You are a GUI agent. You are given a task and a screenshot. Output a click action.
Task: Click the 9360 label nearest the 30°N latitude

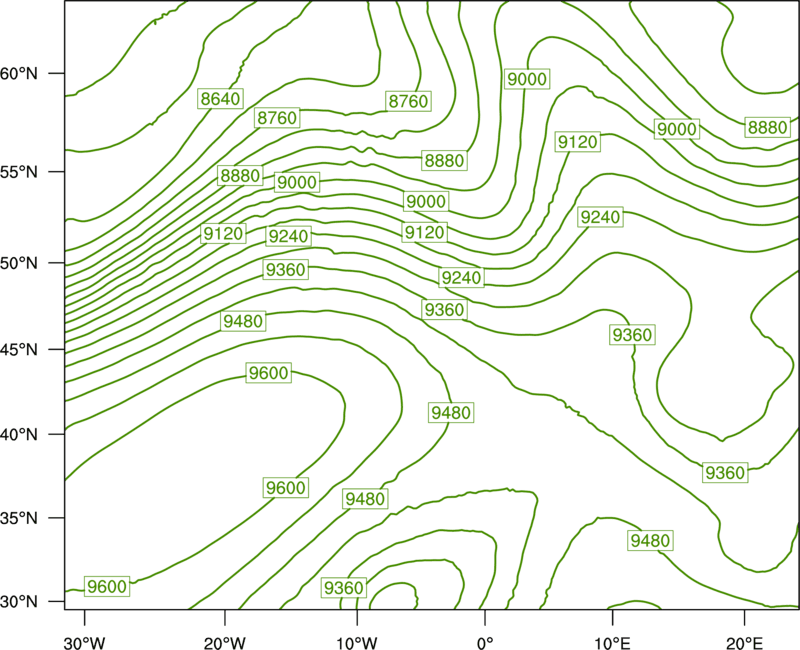pyautogui.click(x=344, y=588)
